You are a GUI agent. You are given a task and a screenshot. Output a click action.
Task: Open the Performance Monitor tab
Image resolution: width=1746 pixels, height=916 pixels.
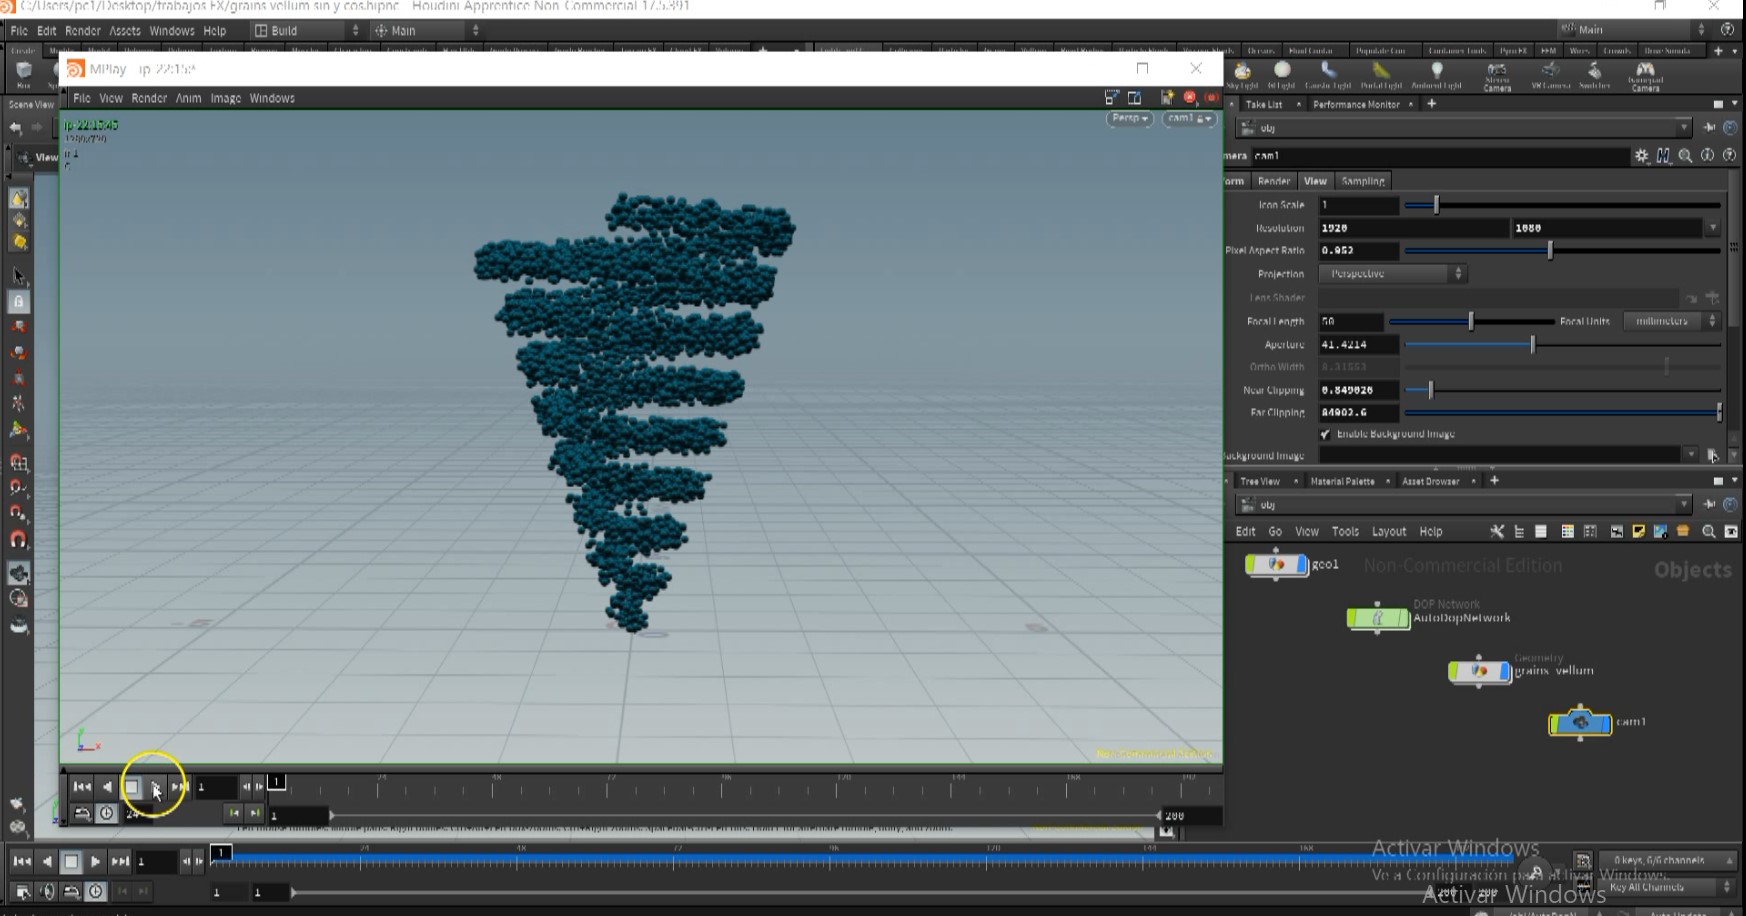(1356, 104)
